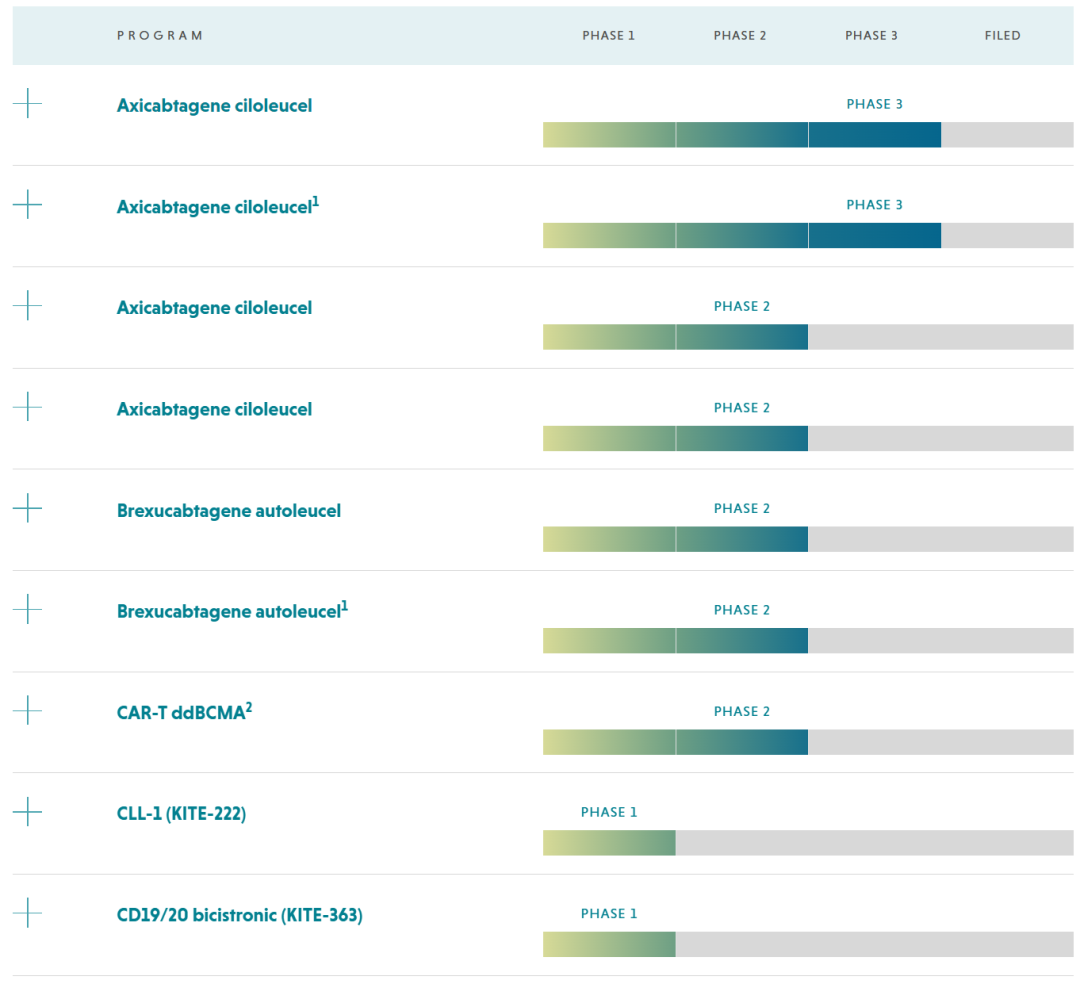Click PHASE 2 label above CAR-T ddBCMA bar

click(741, 712)
